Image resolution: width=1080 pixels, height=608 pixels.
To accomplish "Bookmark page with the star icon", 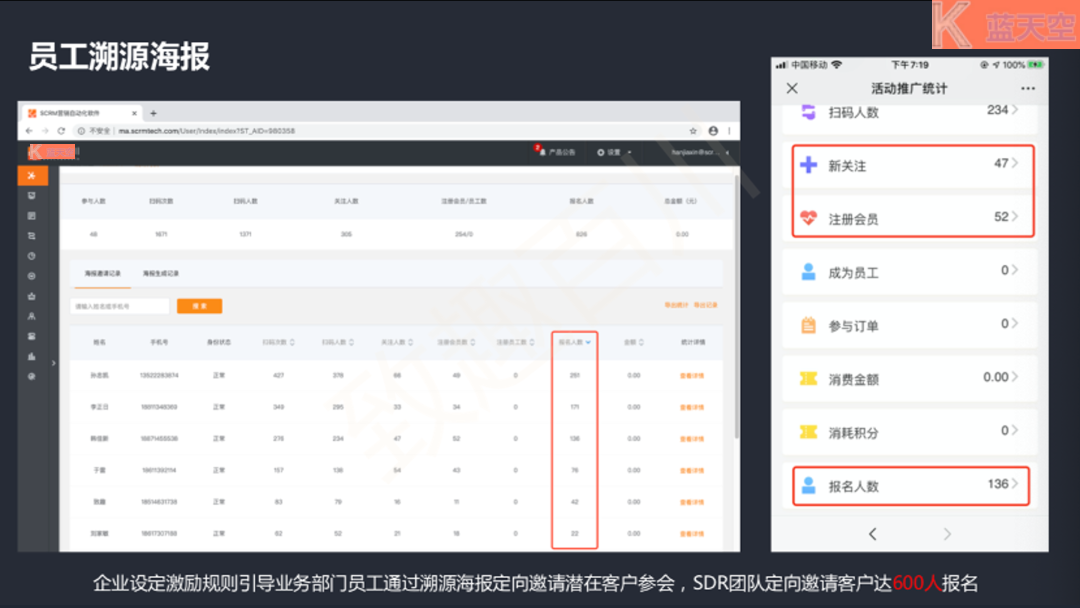I will point(693,131).
